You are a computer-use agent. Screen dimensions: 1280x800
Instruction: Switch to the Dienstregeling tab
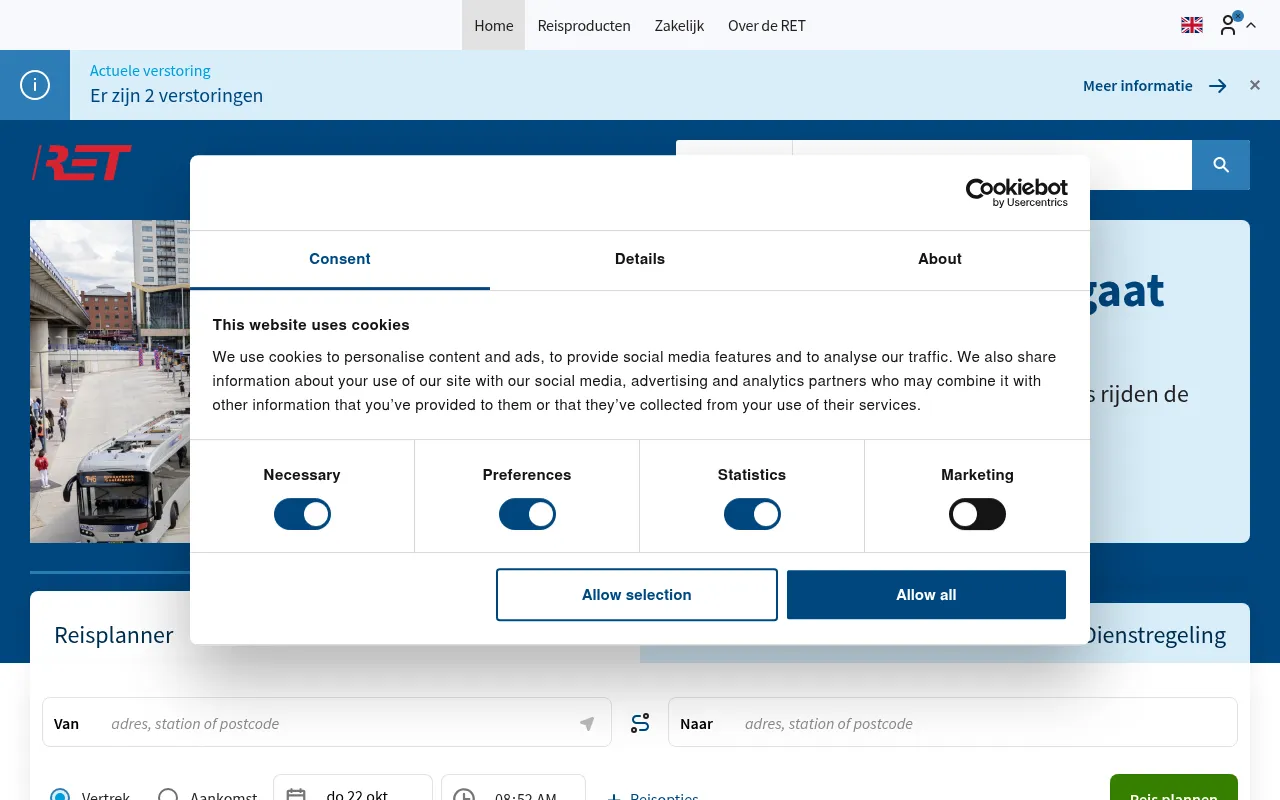click(x=1155, y=635)
